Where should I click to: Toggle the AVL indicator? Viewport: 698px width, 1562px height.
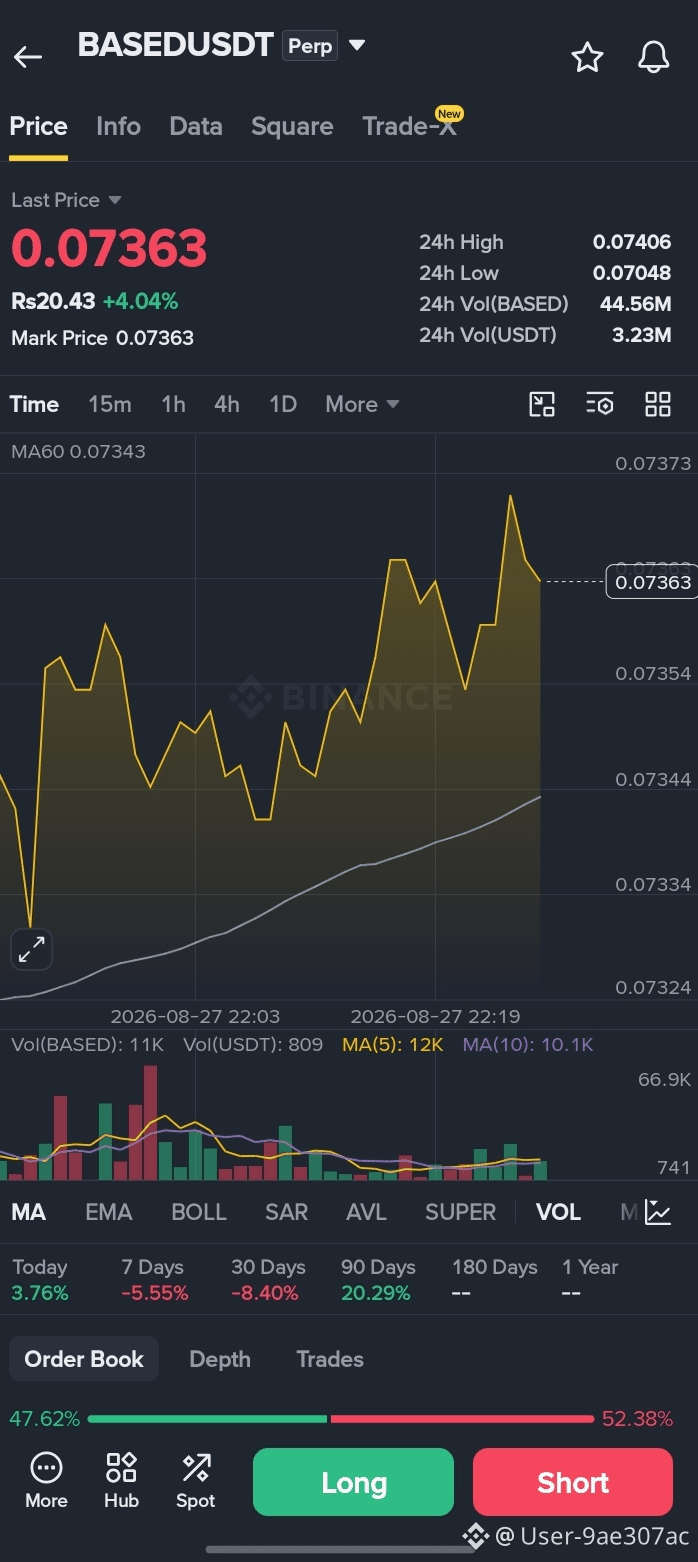coord(366,1212)
